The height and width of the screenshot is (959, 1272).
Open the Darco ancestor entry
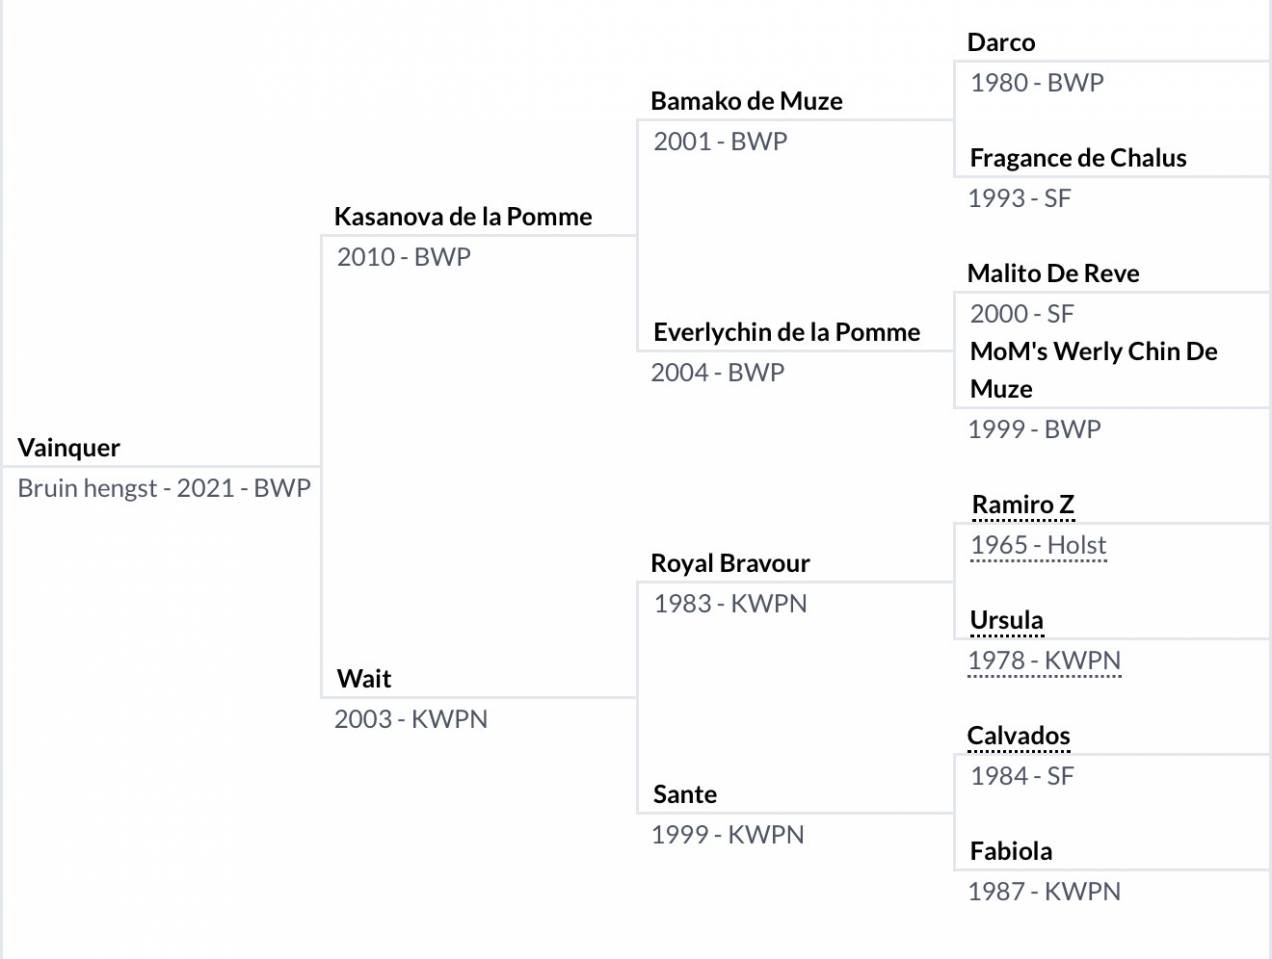pyautogui.click(x=1001, y=42)
